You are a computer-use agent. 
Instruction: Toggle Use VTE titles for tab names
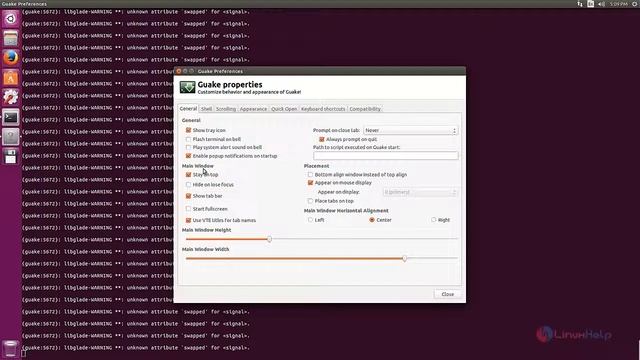[x=188, y=220]
